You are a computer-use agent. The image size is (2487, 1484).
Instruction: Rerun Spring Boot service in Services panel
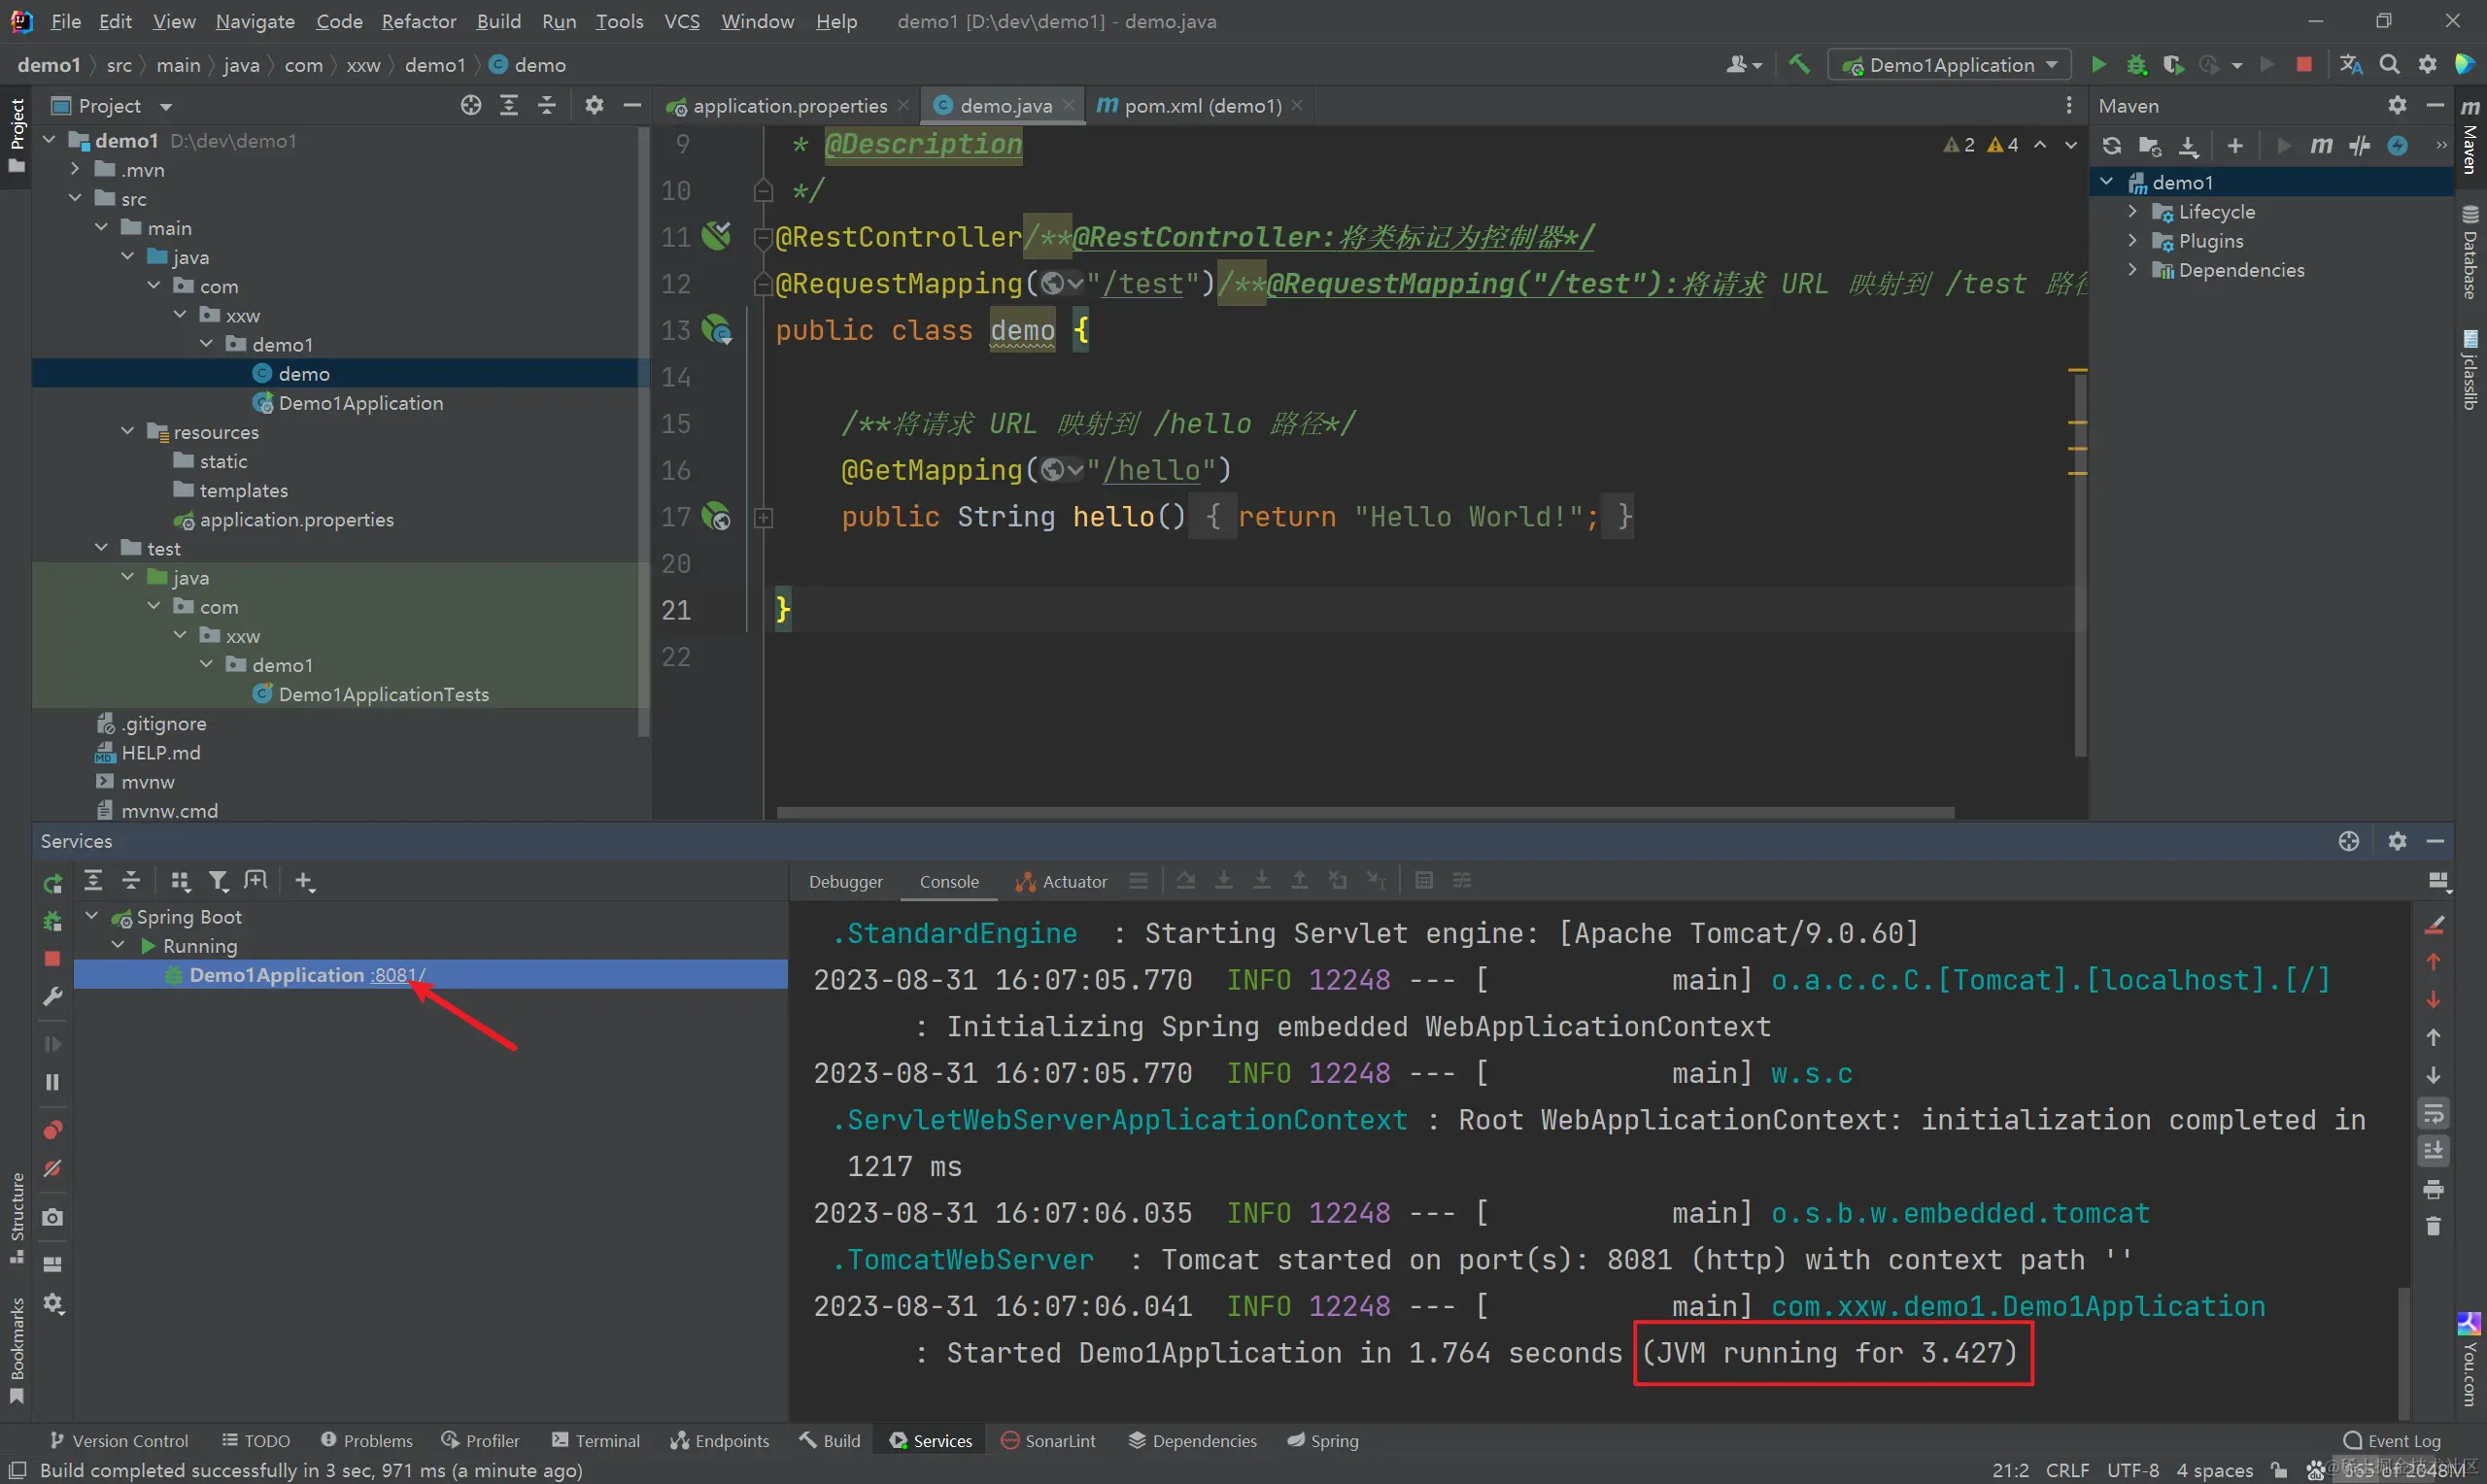pos(52,882)
